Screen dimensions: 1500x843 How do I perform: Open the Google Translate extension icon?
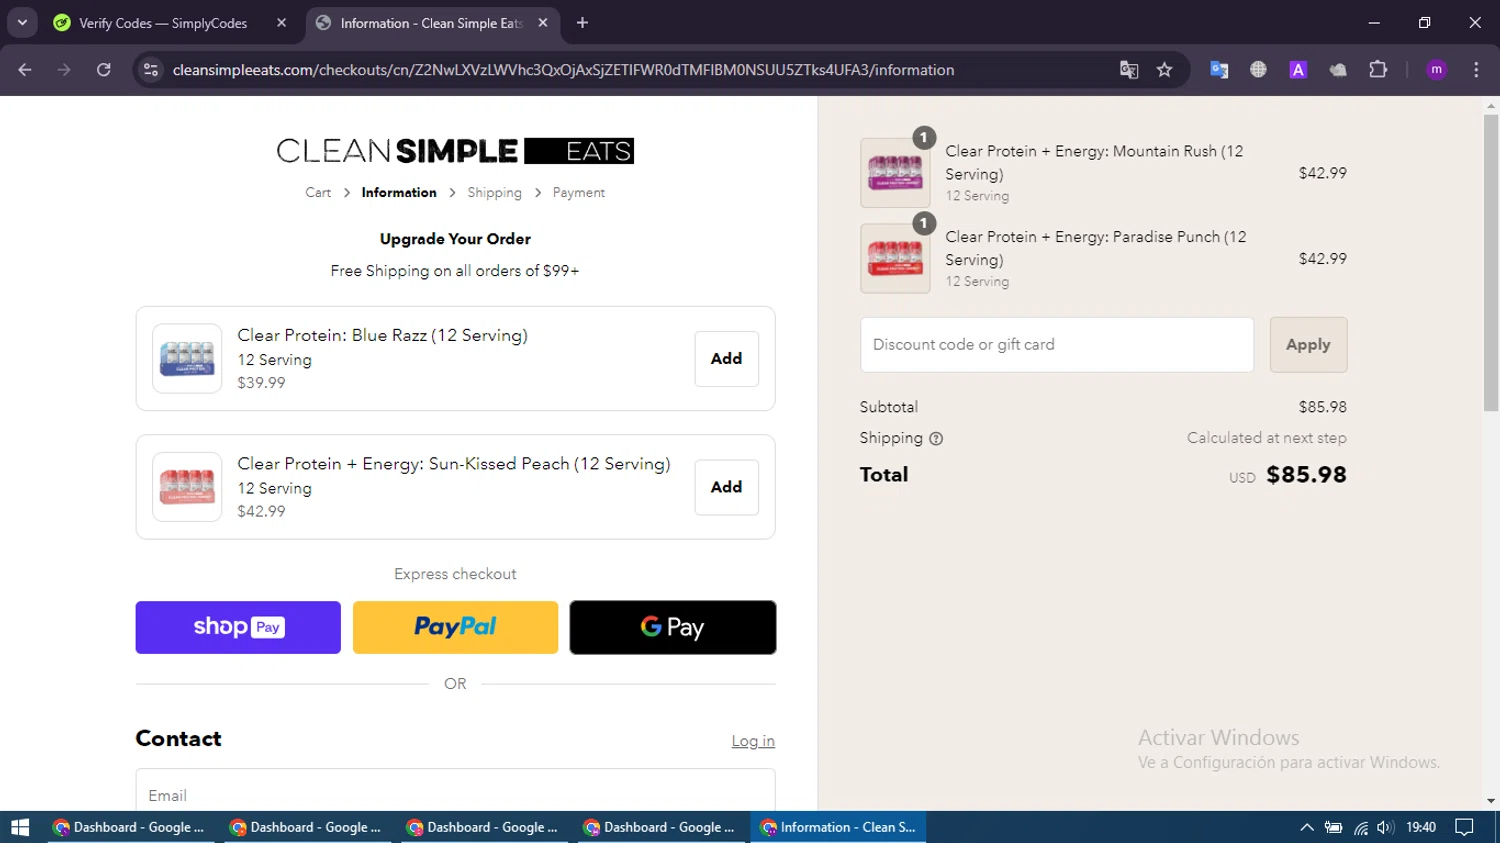click(x=1219, y=70)
